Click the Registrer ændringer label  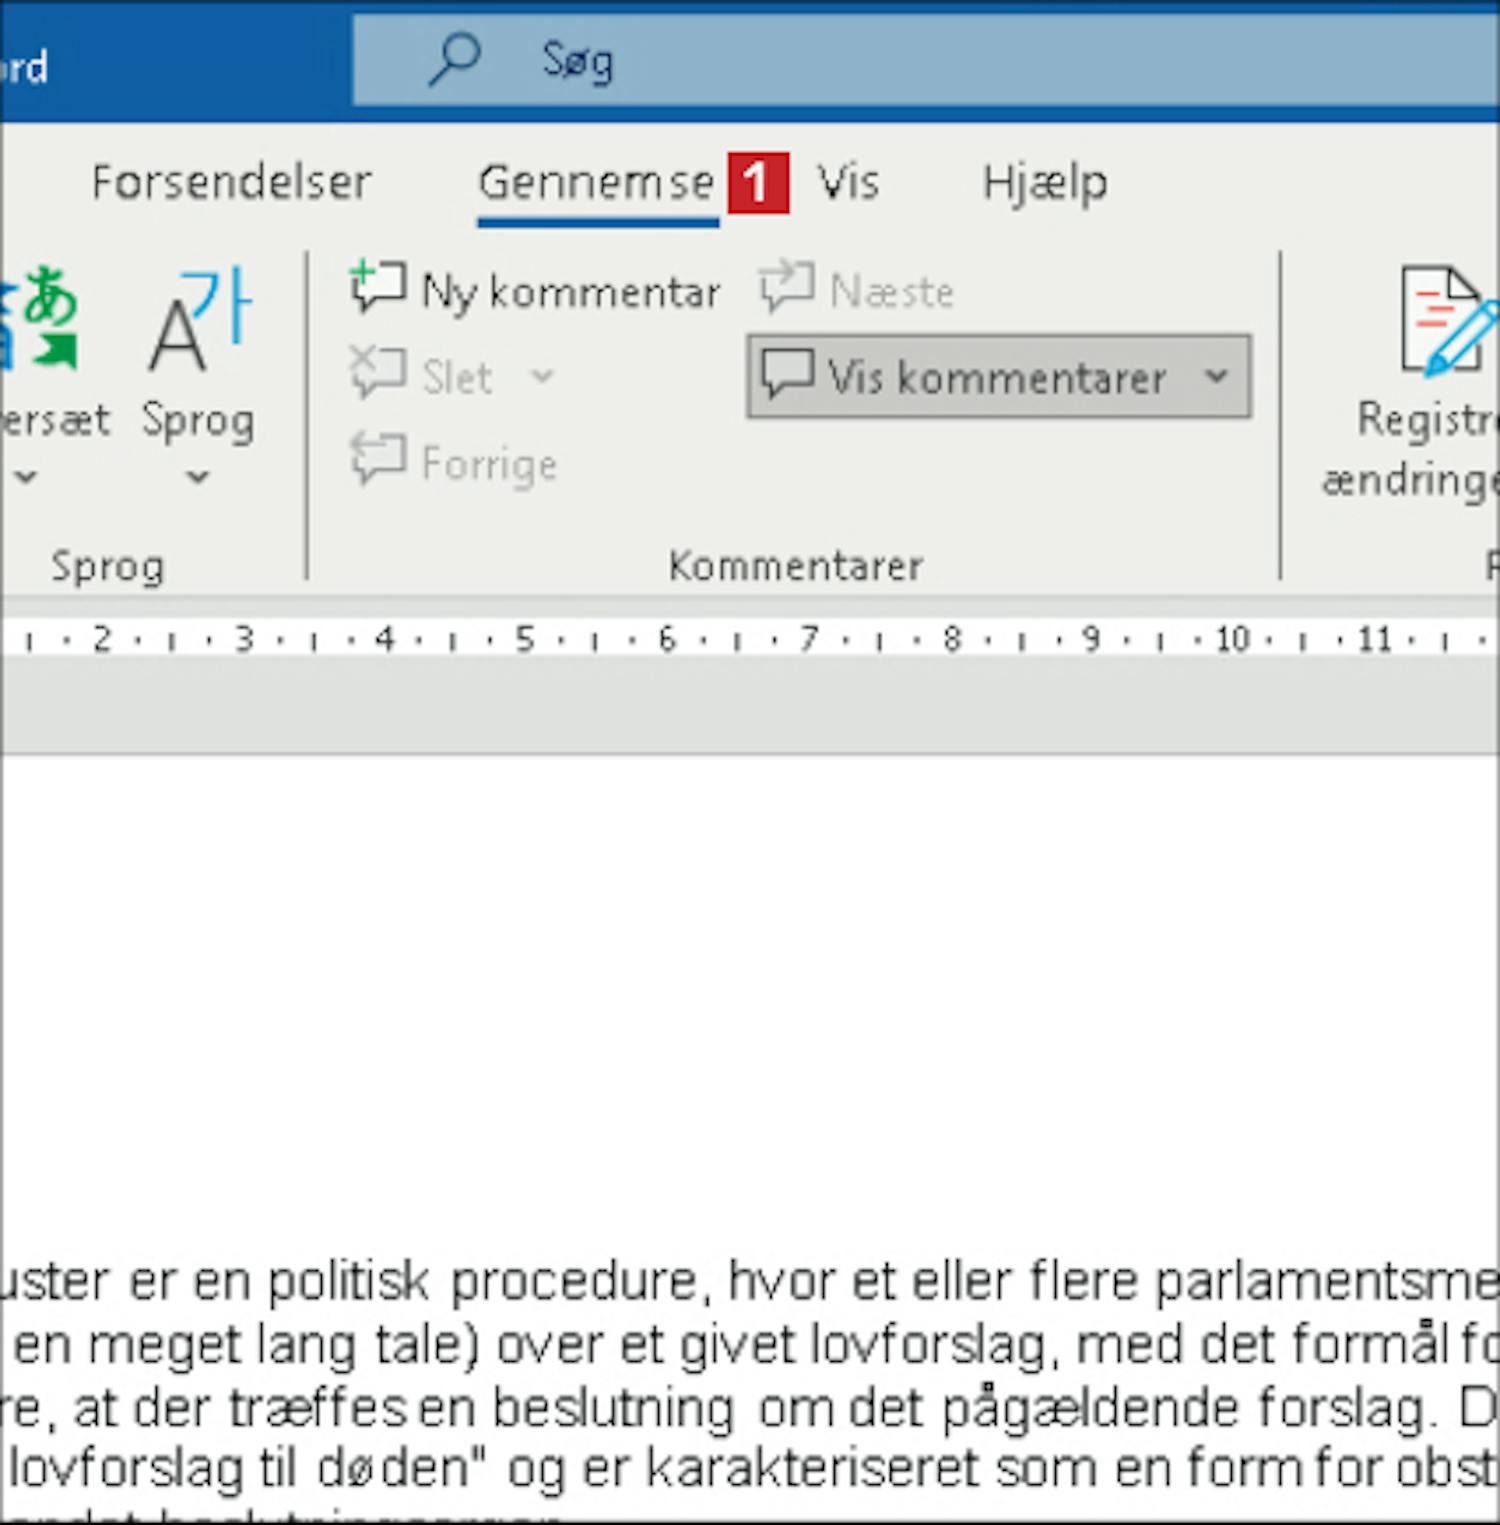click(1410, 450)
